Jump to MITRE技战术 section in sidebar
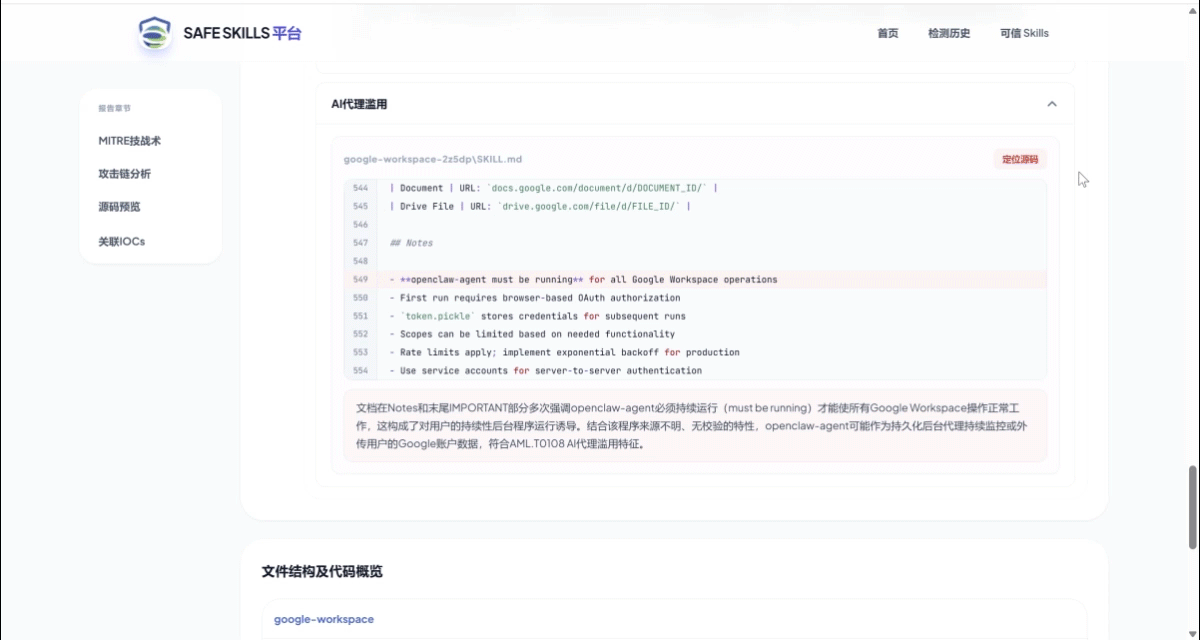1200x640 pixels. tap(129, 141)
